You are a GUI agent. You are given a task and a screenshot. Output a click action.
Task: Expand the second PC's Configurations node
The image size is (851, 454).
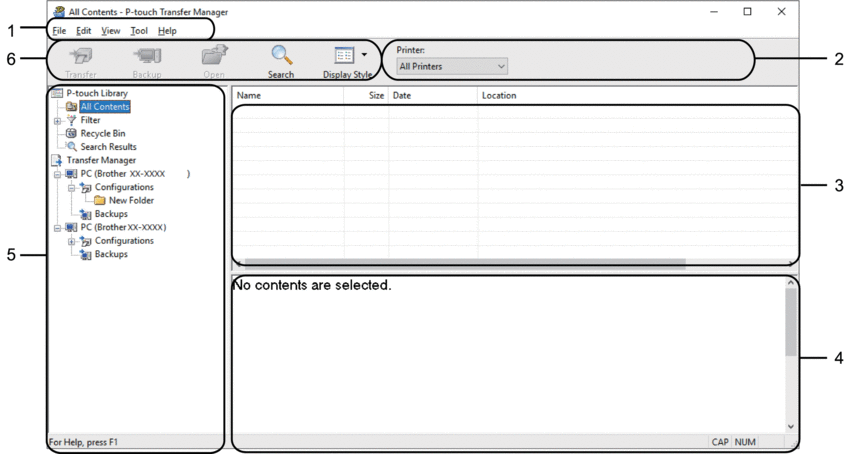tap(70, 241)
